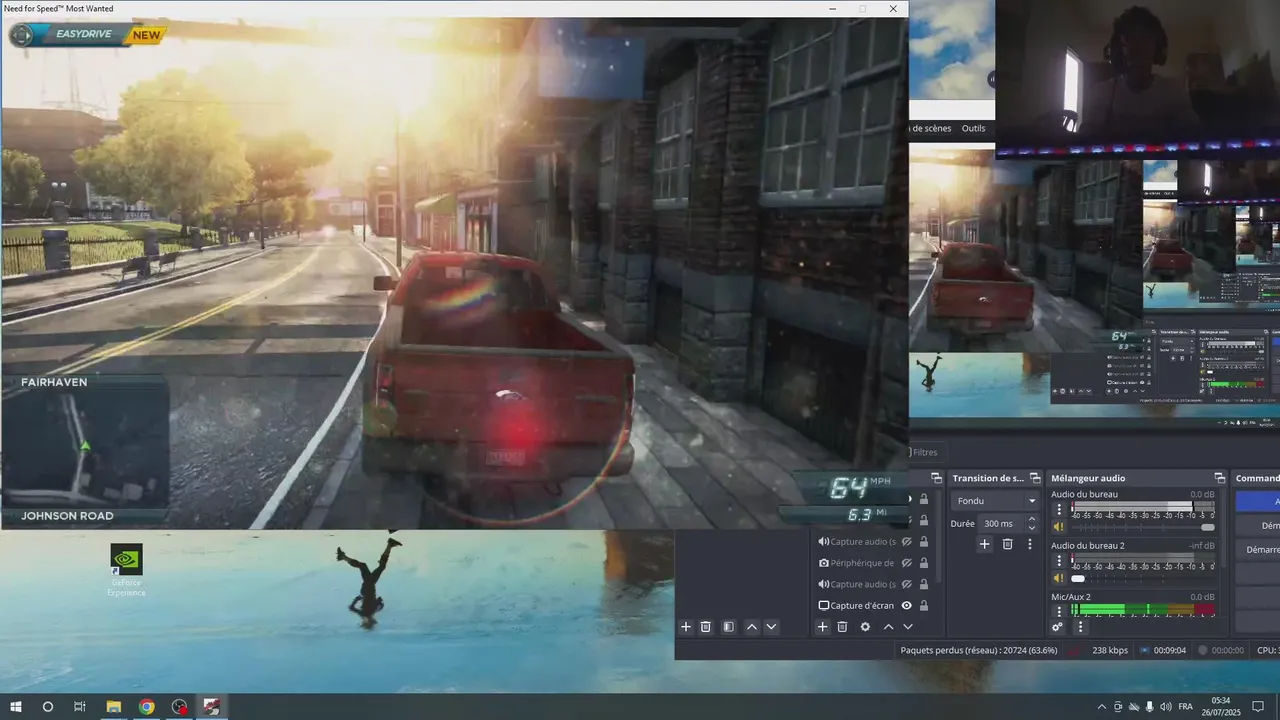
Task: Select the Capture d'écran source row
Action: click(x=874, y=605)
